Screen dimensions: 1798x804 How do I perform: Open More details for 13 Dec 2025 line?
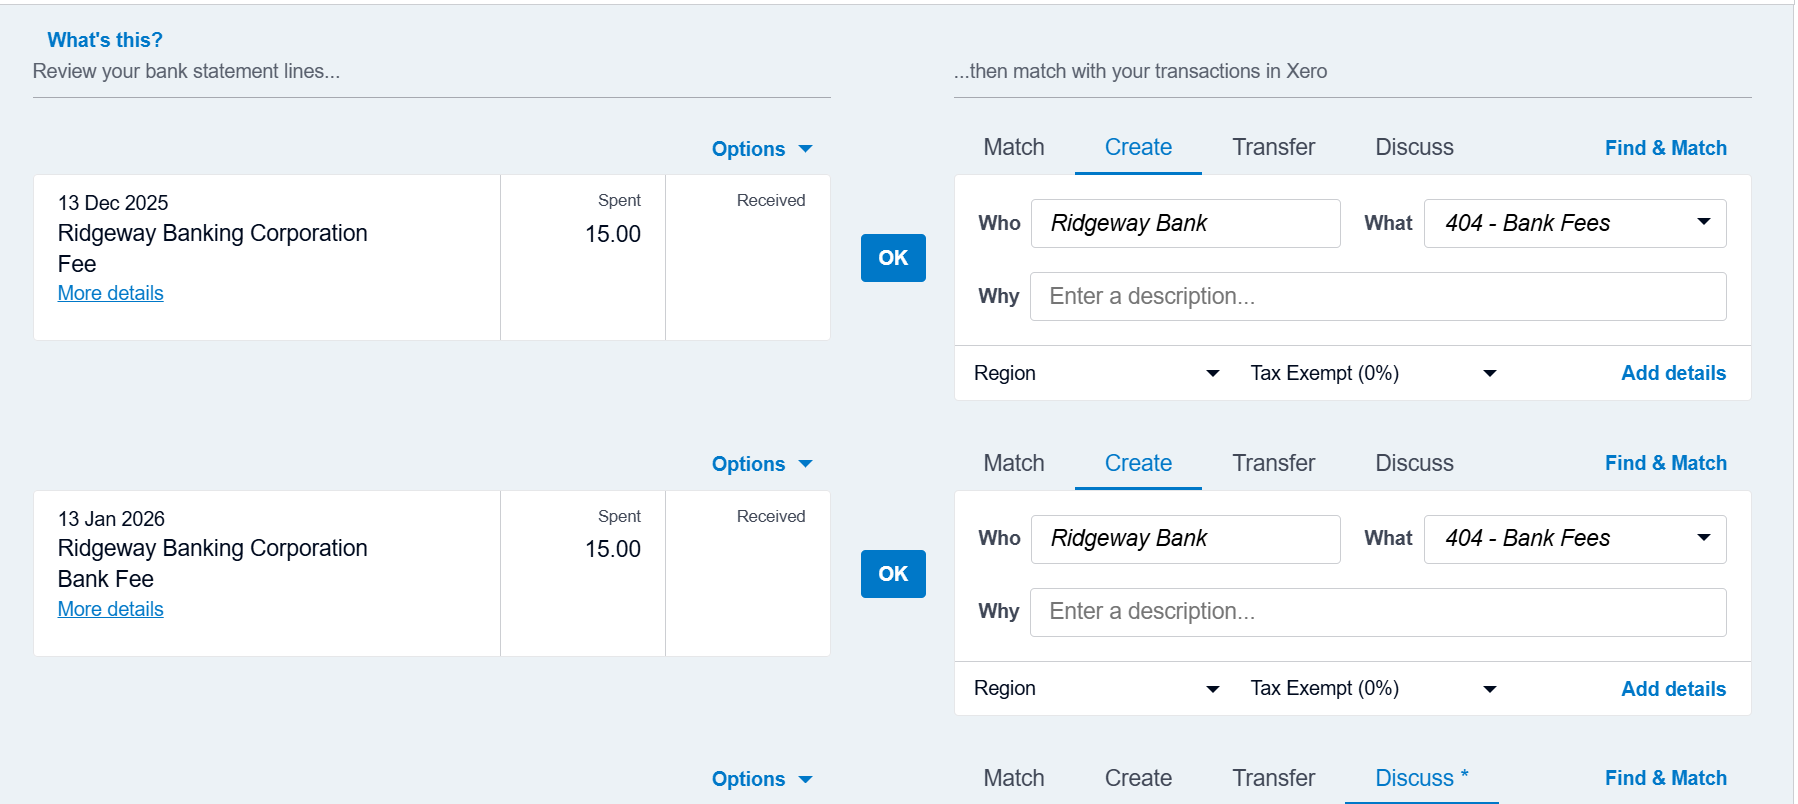click(110, 293)
